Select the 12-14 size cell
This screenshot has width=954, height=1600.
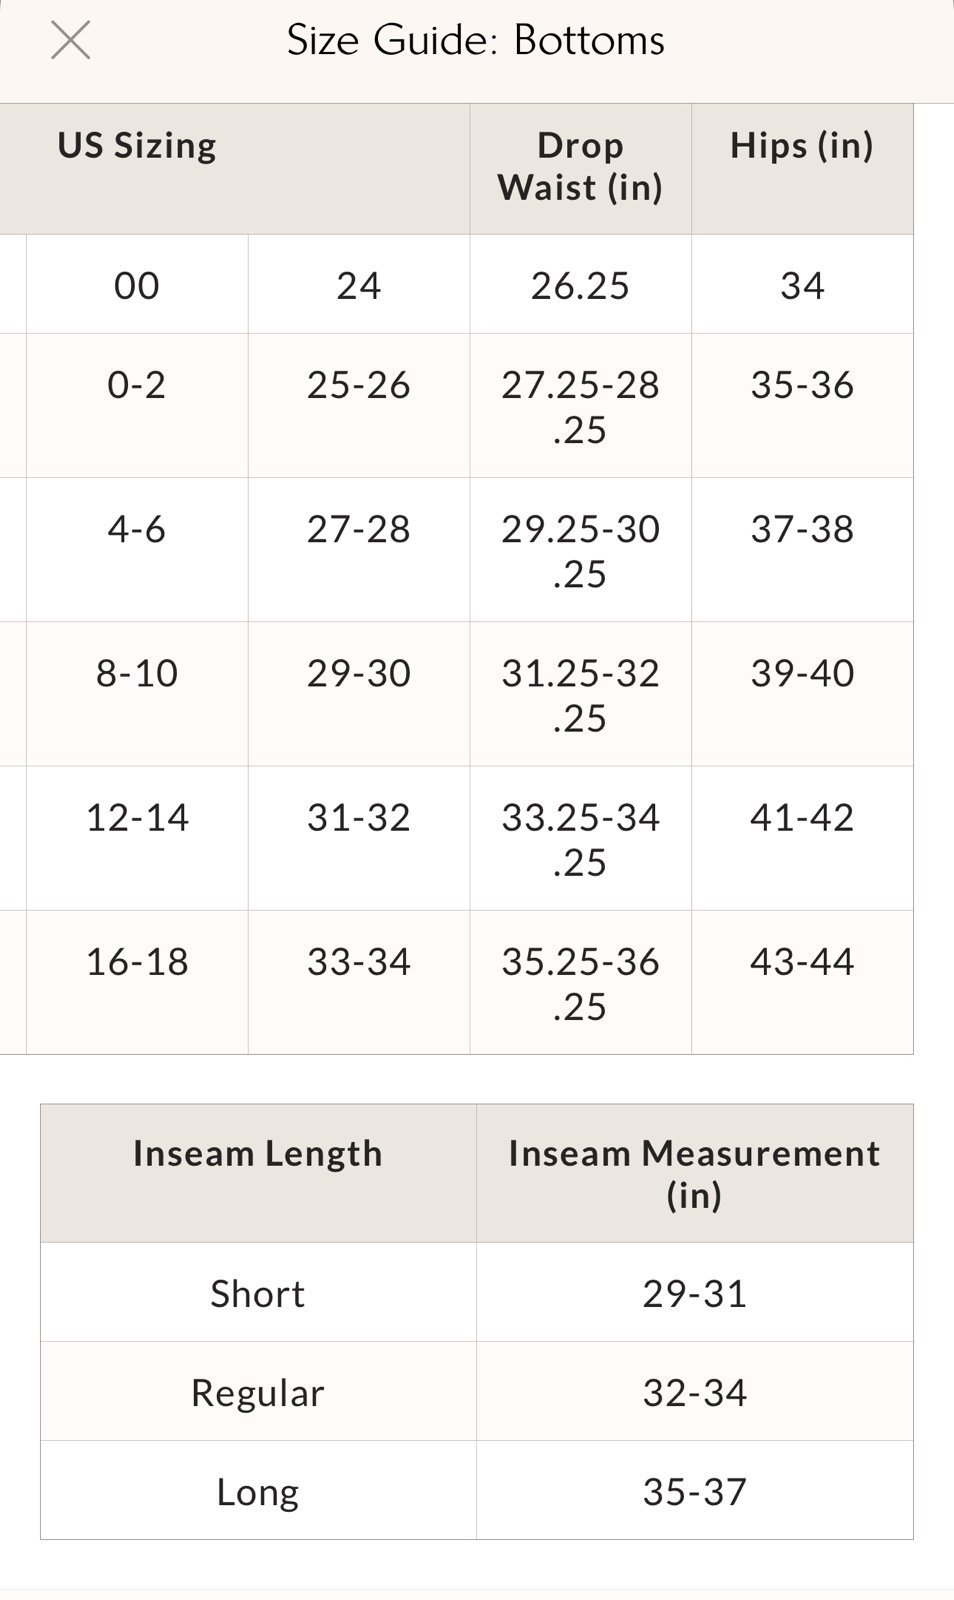pos(137,838)
